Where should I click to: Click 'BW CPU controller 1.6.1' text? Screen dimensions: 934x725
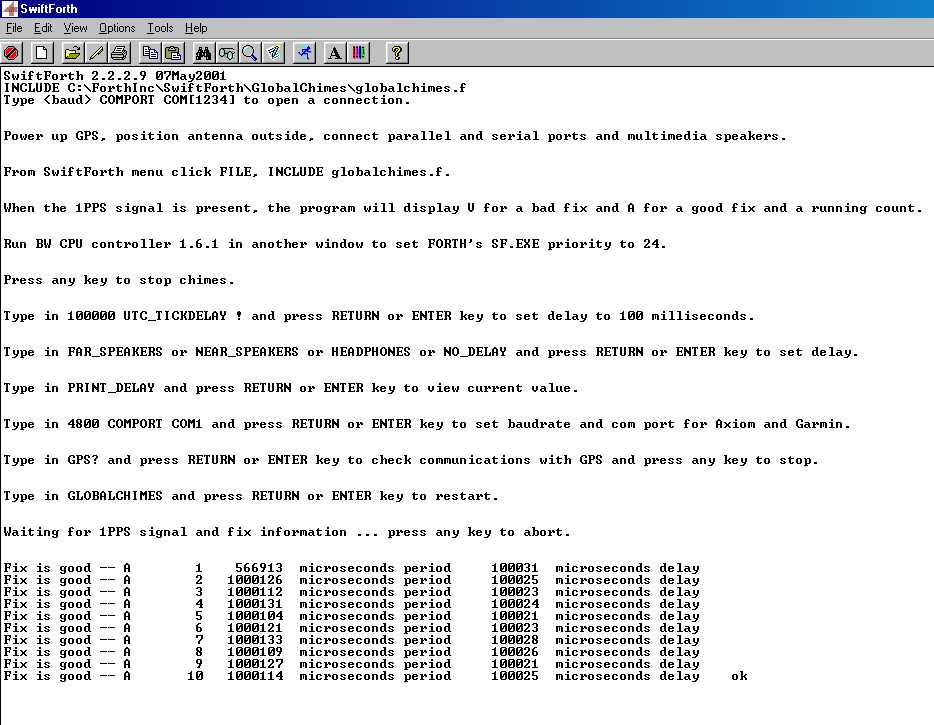[x=126, y=244]
